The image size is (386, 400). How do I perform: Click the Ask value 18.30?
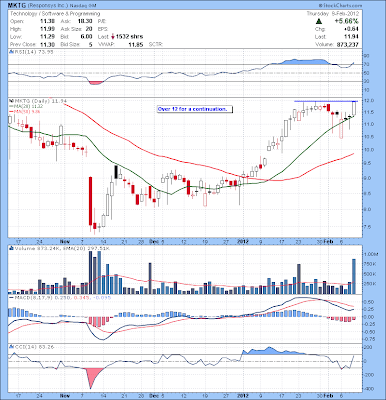(x=86, y=21)
